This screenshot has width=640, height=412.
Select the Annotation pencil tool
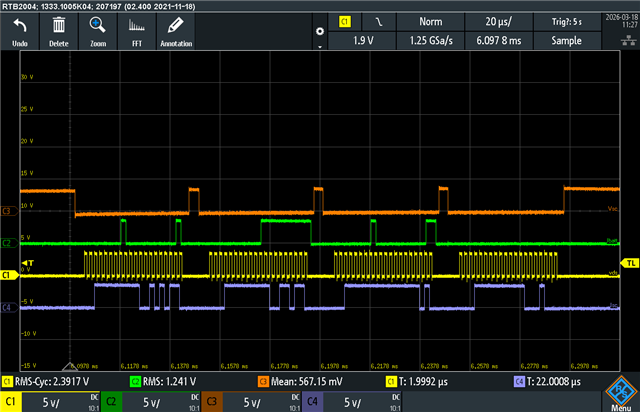click(x=176, y=31)
